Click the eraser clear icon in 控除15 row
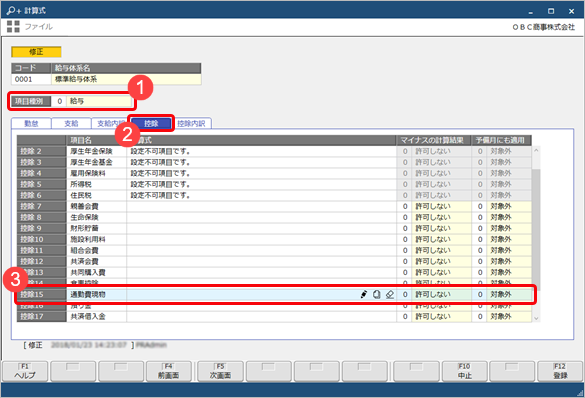Screen dimensions: 585x398 pyautogui.click(x=390, y=294)
